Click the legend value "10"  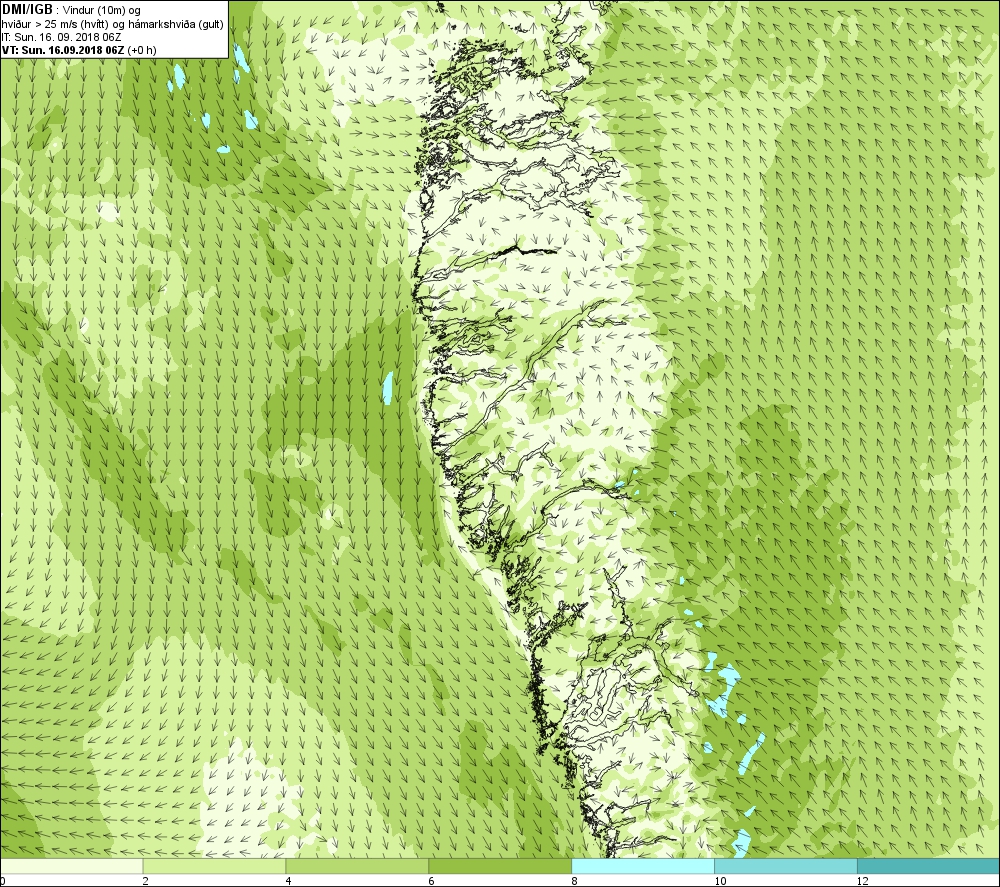[x=720, y=881]
